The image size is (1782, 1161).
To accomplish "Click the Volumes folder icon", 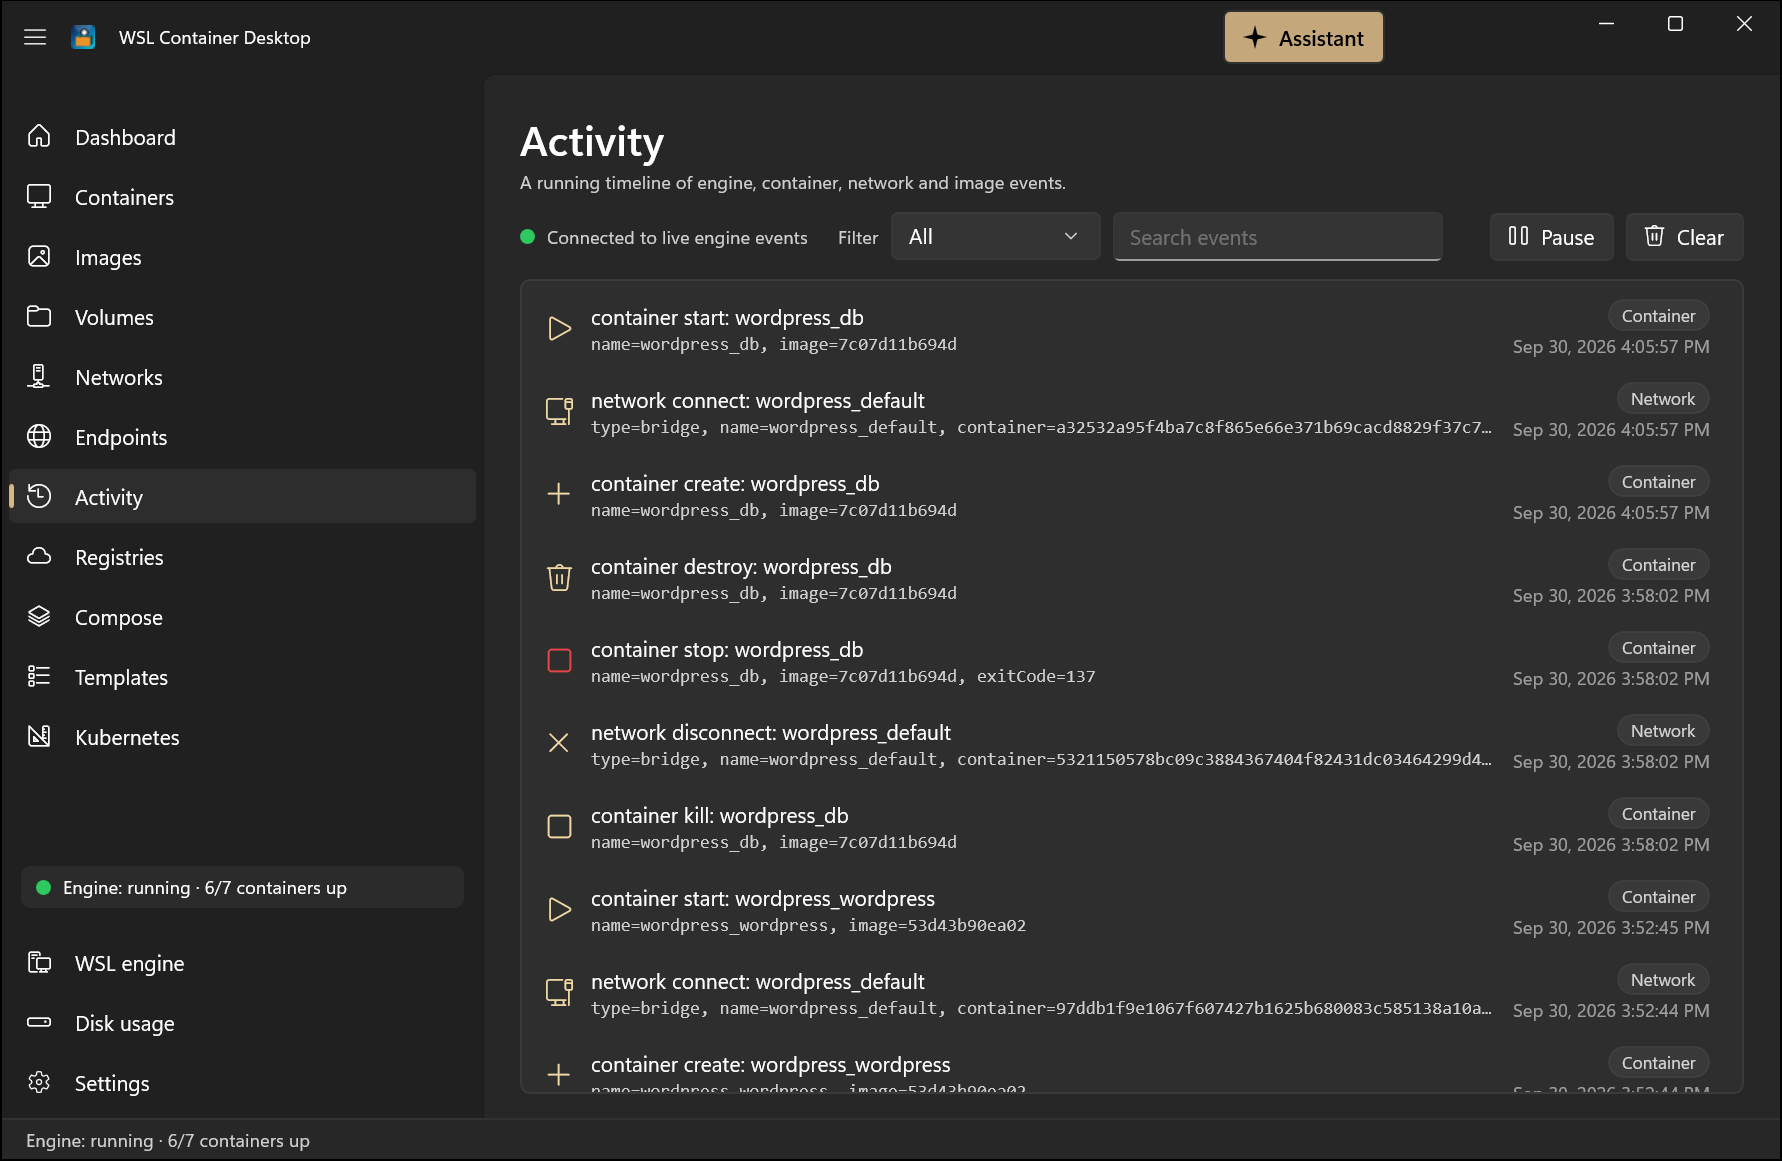I will 39,316.
